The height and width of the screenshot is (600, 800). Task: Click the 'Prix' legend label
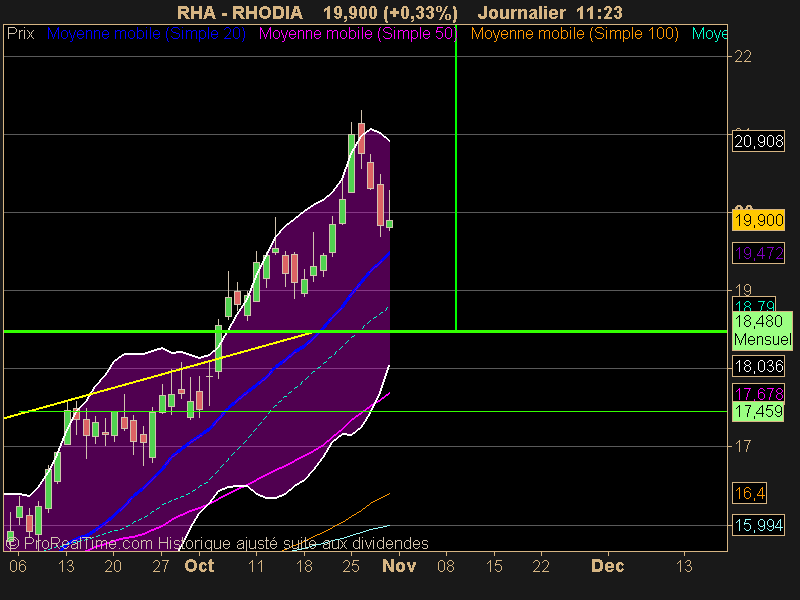pyautogui.click(x=20, y=34)
